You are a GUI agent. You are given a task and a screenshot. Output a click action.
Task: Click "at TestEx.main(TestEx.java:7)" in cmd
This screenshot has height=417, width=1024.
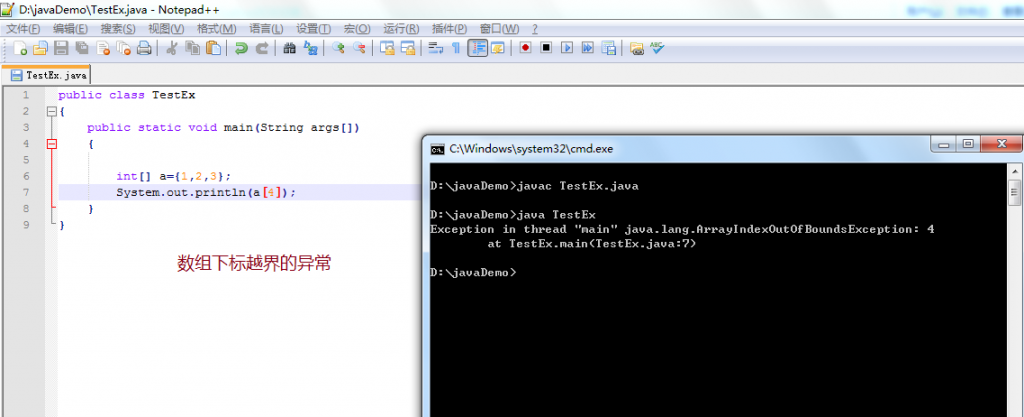pos(592,243)
